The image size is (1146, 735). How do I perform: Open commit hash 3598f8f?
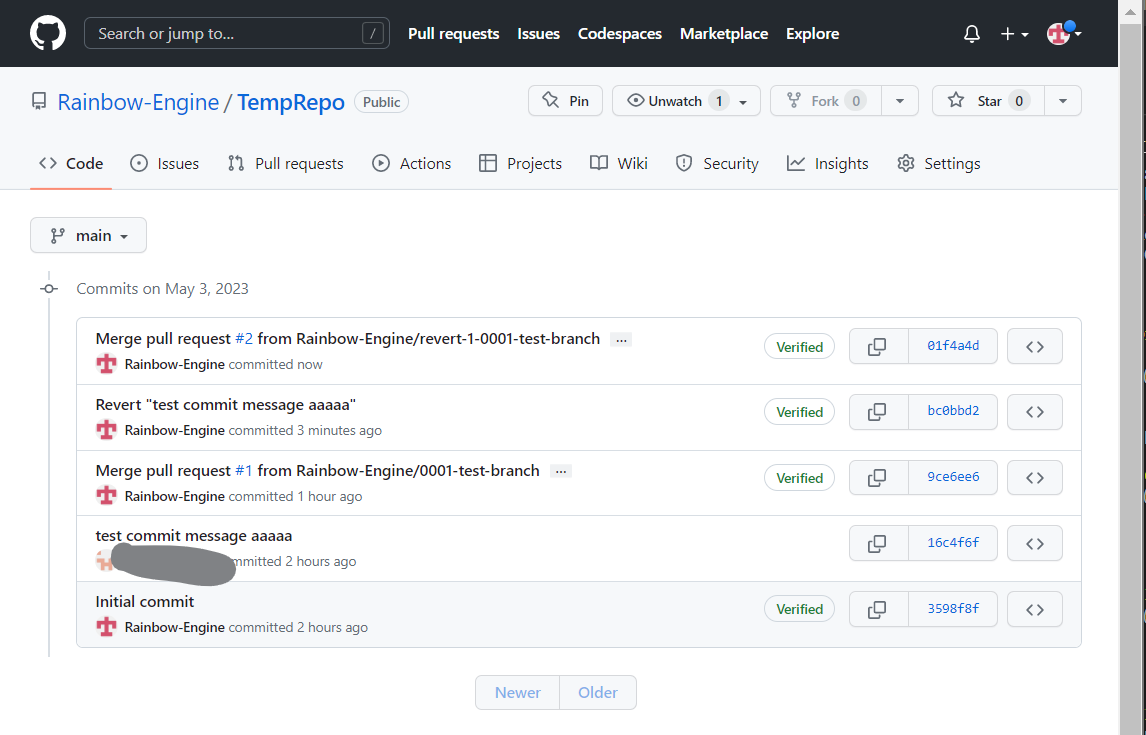tap(953, 609)
